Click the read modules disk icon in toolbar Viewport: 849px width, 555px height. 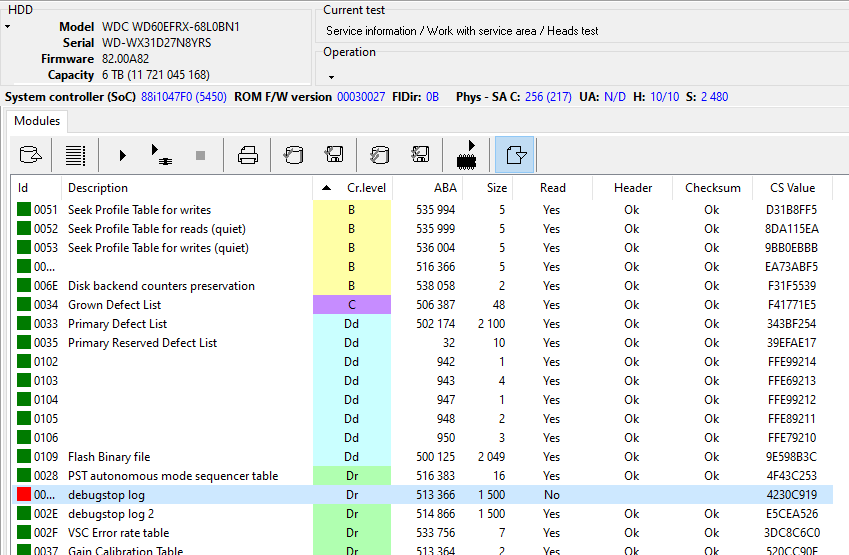click(x=30, y=155)
